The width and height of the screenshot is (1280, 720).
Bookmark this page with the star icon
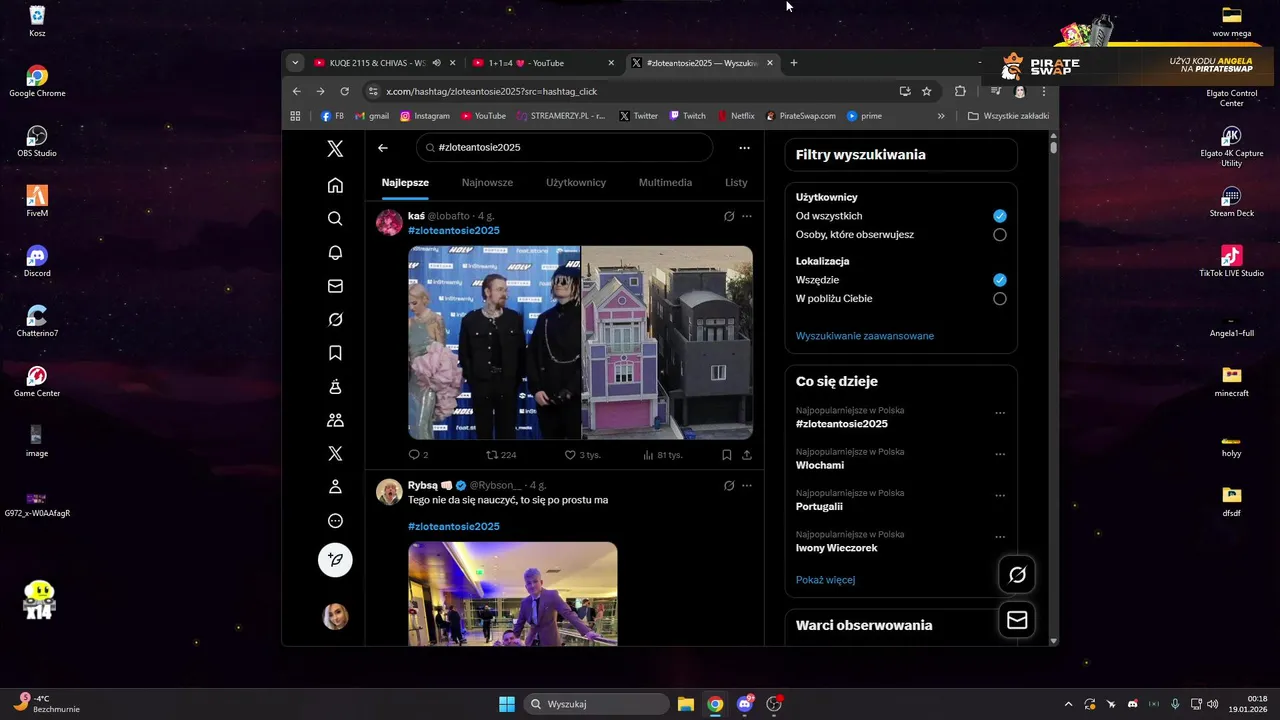click(927, 91)
